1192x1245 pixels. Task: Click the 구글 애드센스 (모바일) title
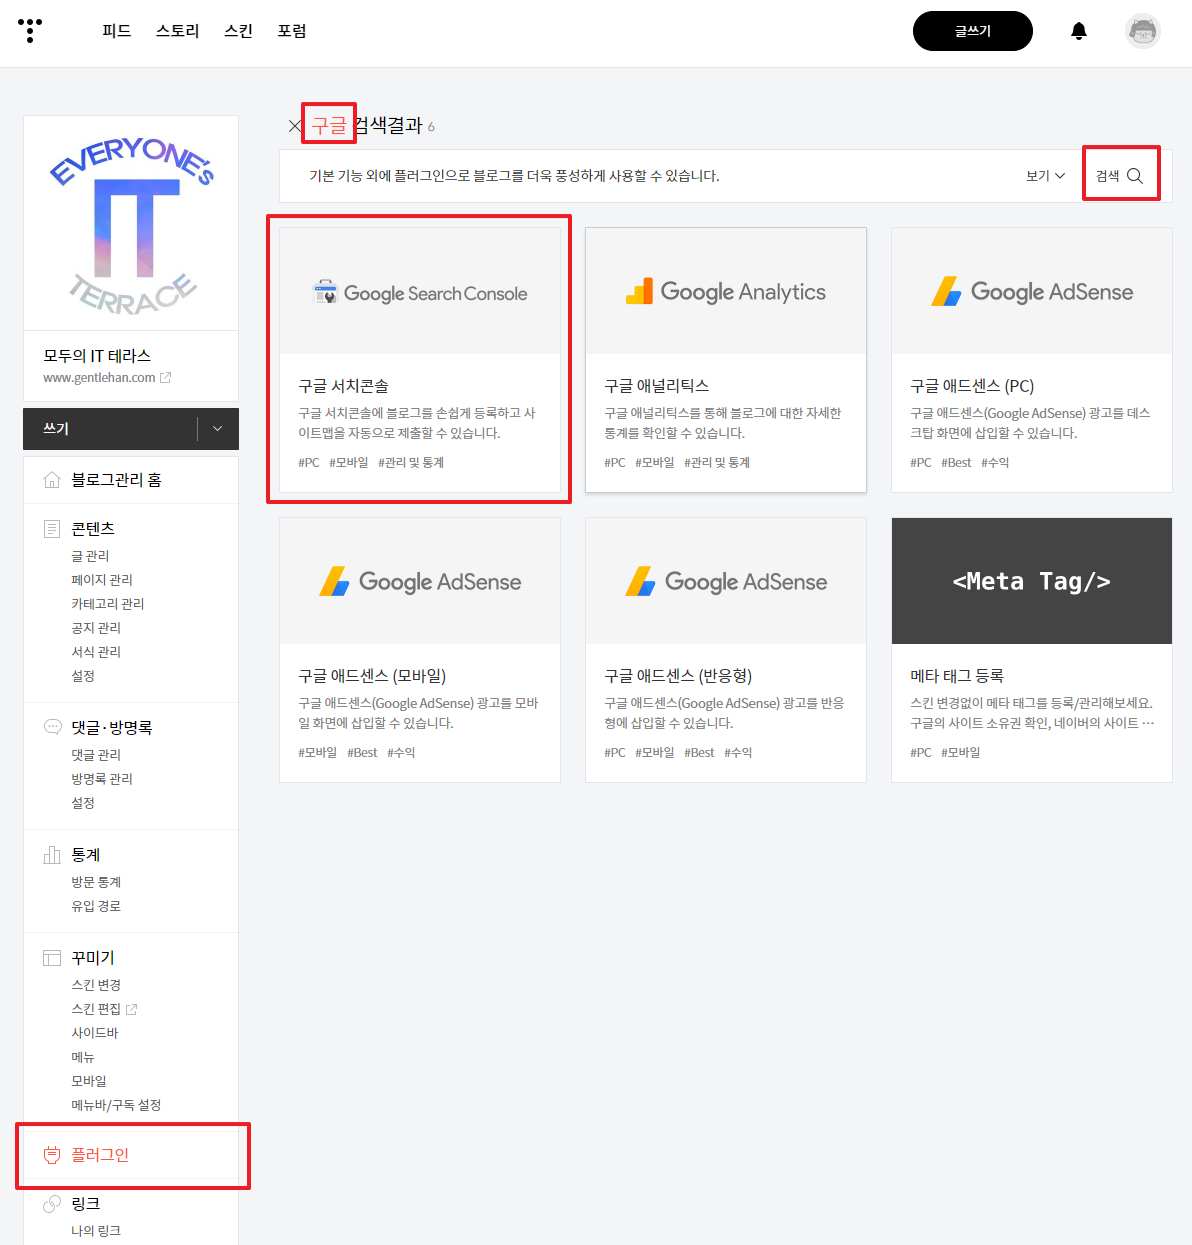pyautogui.click(x=372, y=676)
